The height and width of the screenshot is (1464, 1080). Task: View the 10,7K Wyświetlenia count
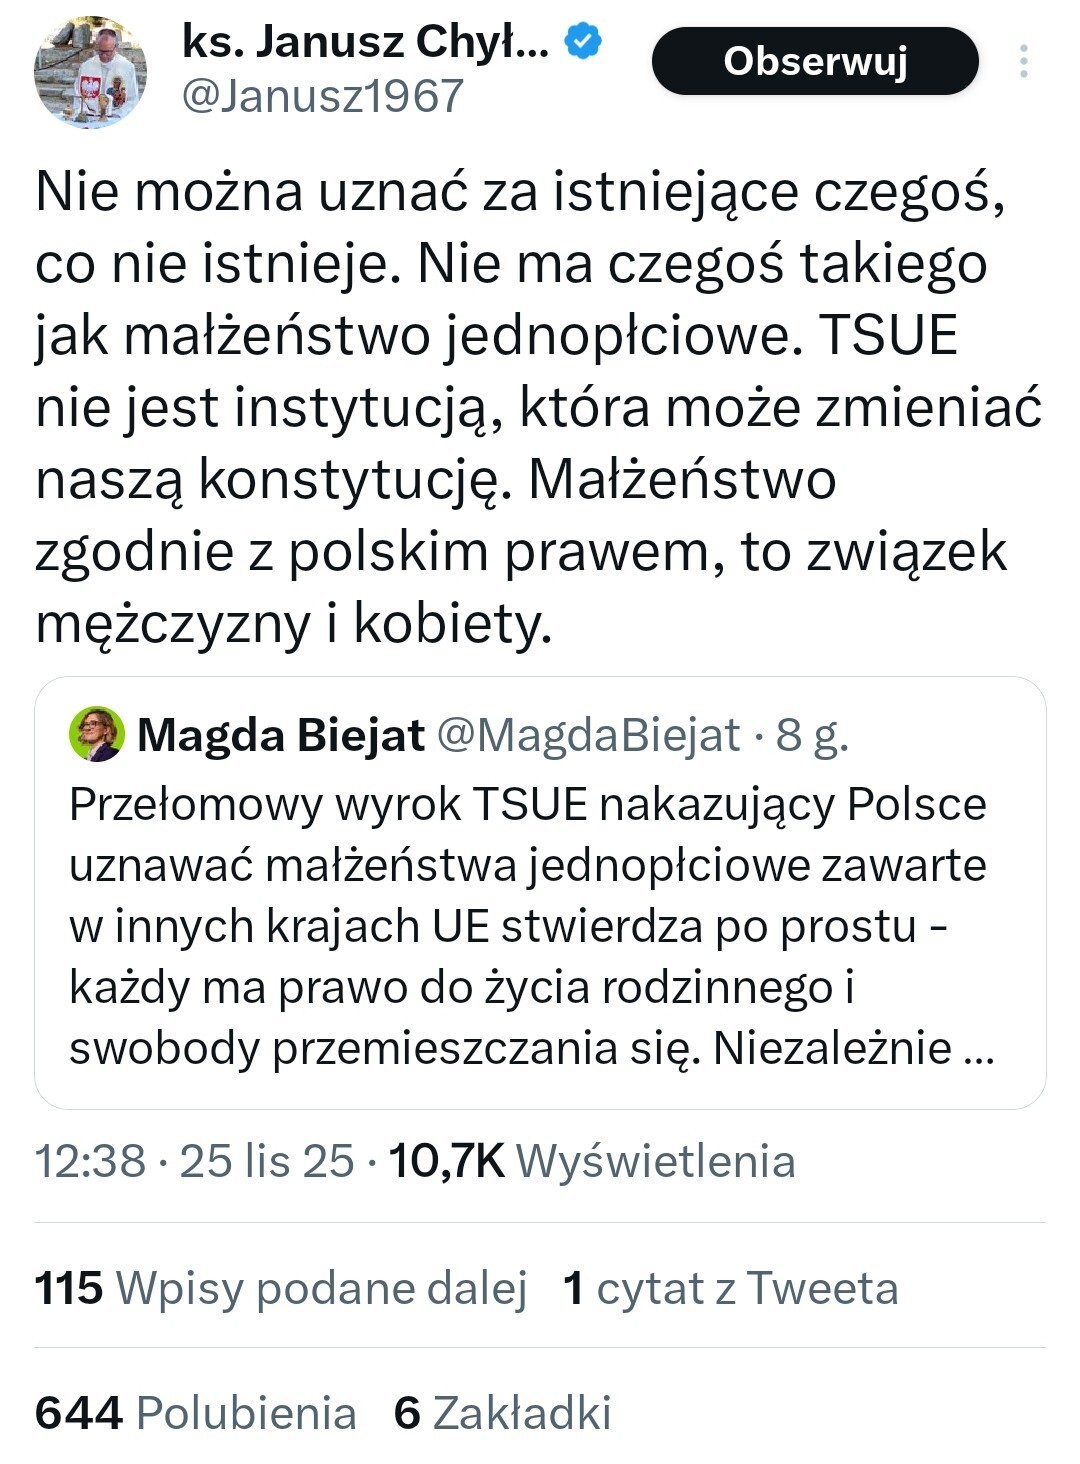[592, 1161]
